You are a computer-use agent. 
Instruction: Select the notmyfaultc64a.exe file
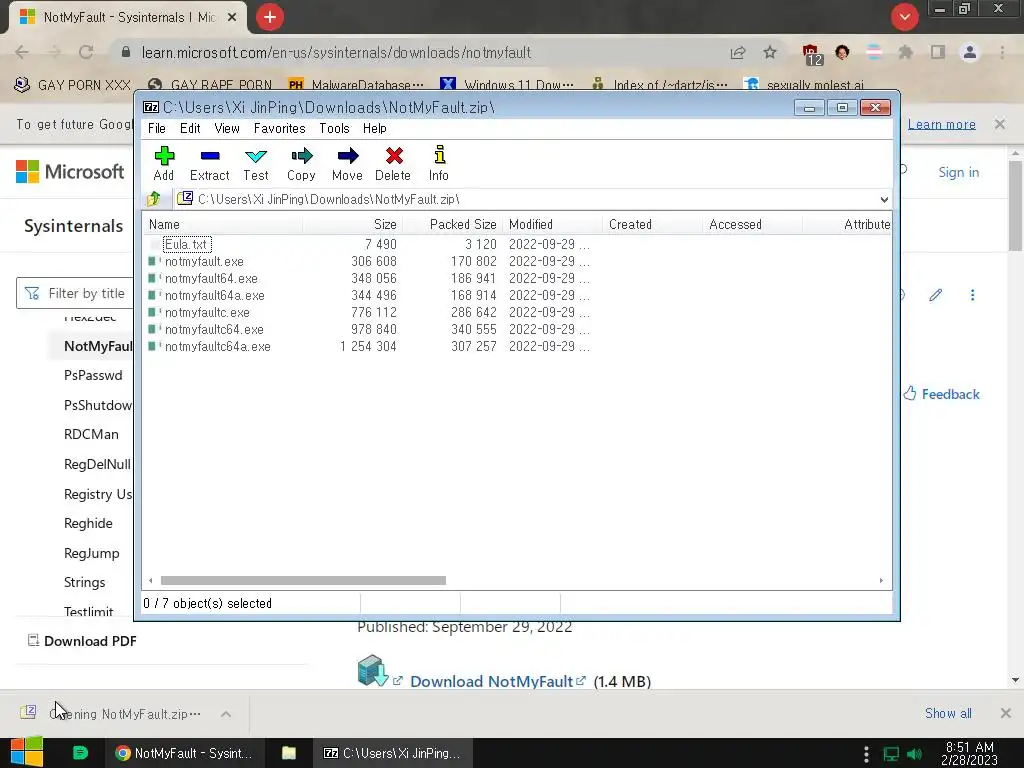click(217, 346)
